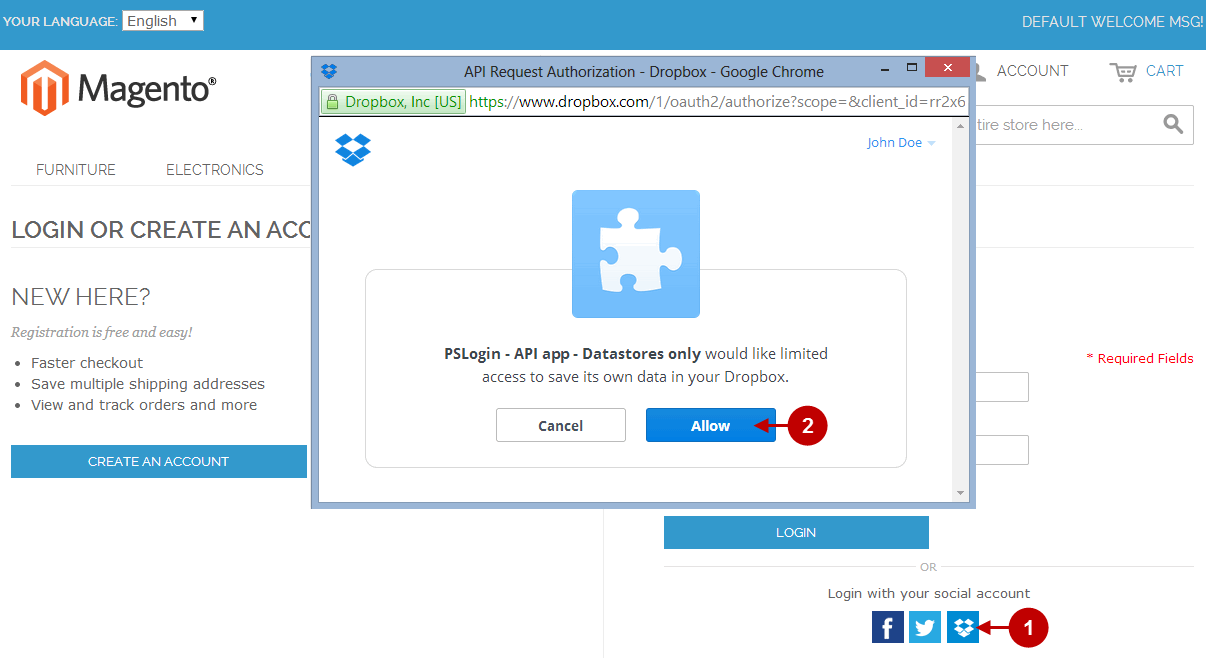Click the Cancel button in Dropbox popup
This screenshot has height=658, width=1206.
pos(561,425)
